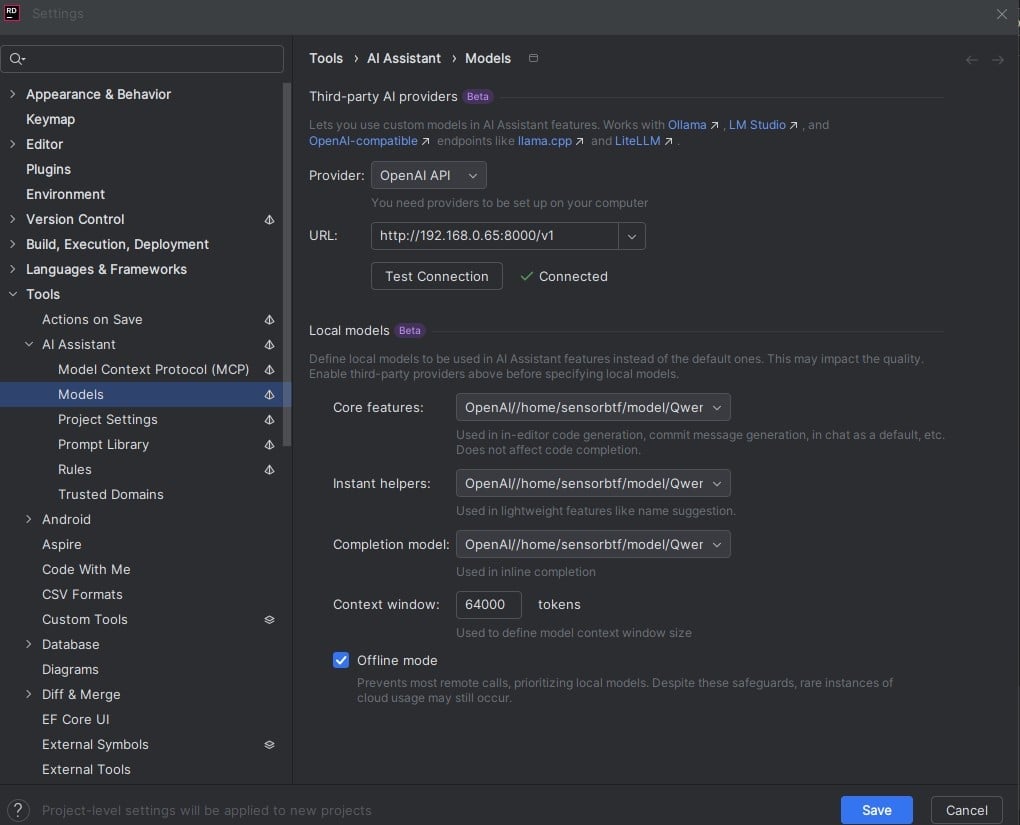Click the Context window tokens field

488,604
